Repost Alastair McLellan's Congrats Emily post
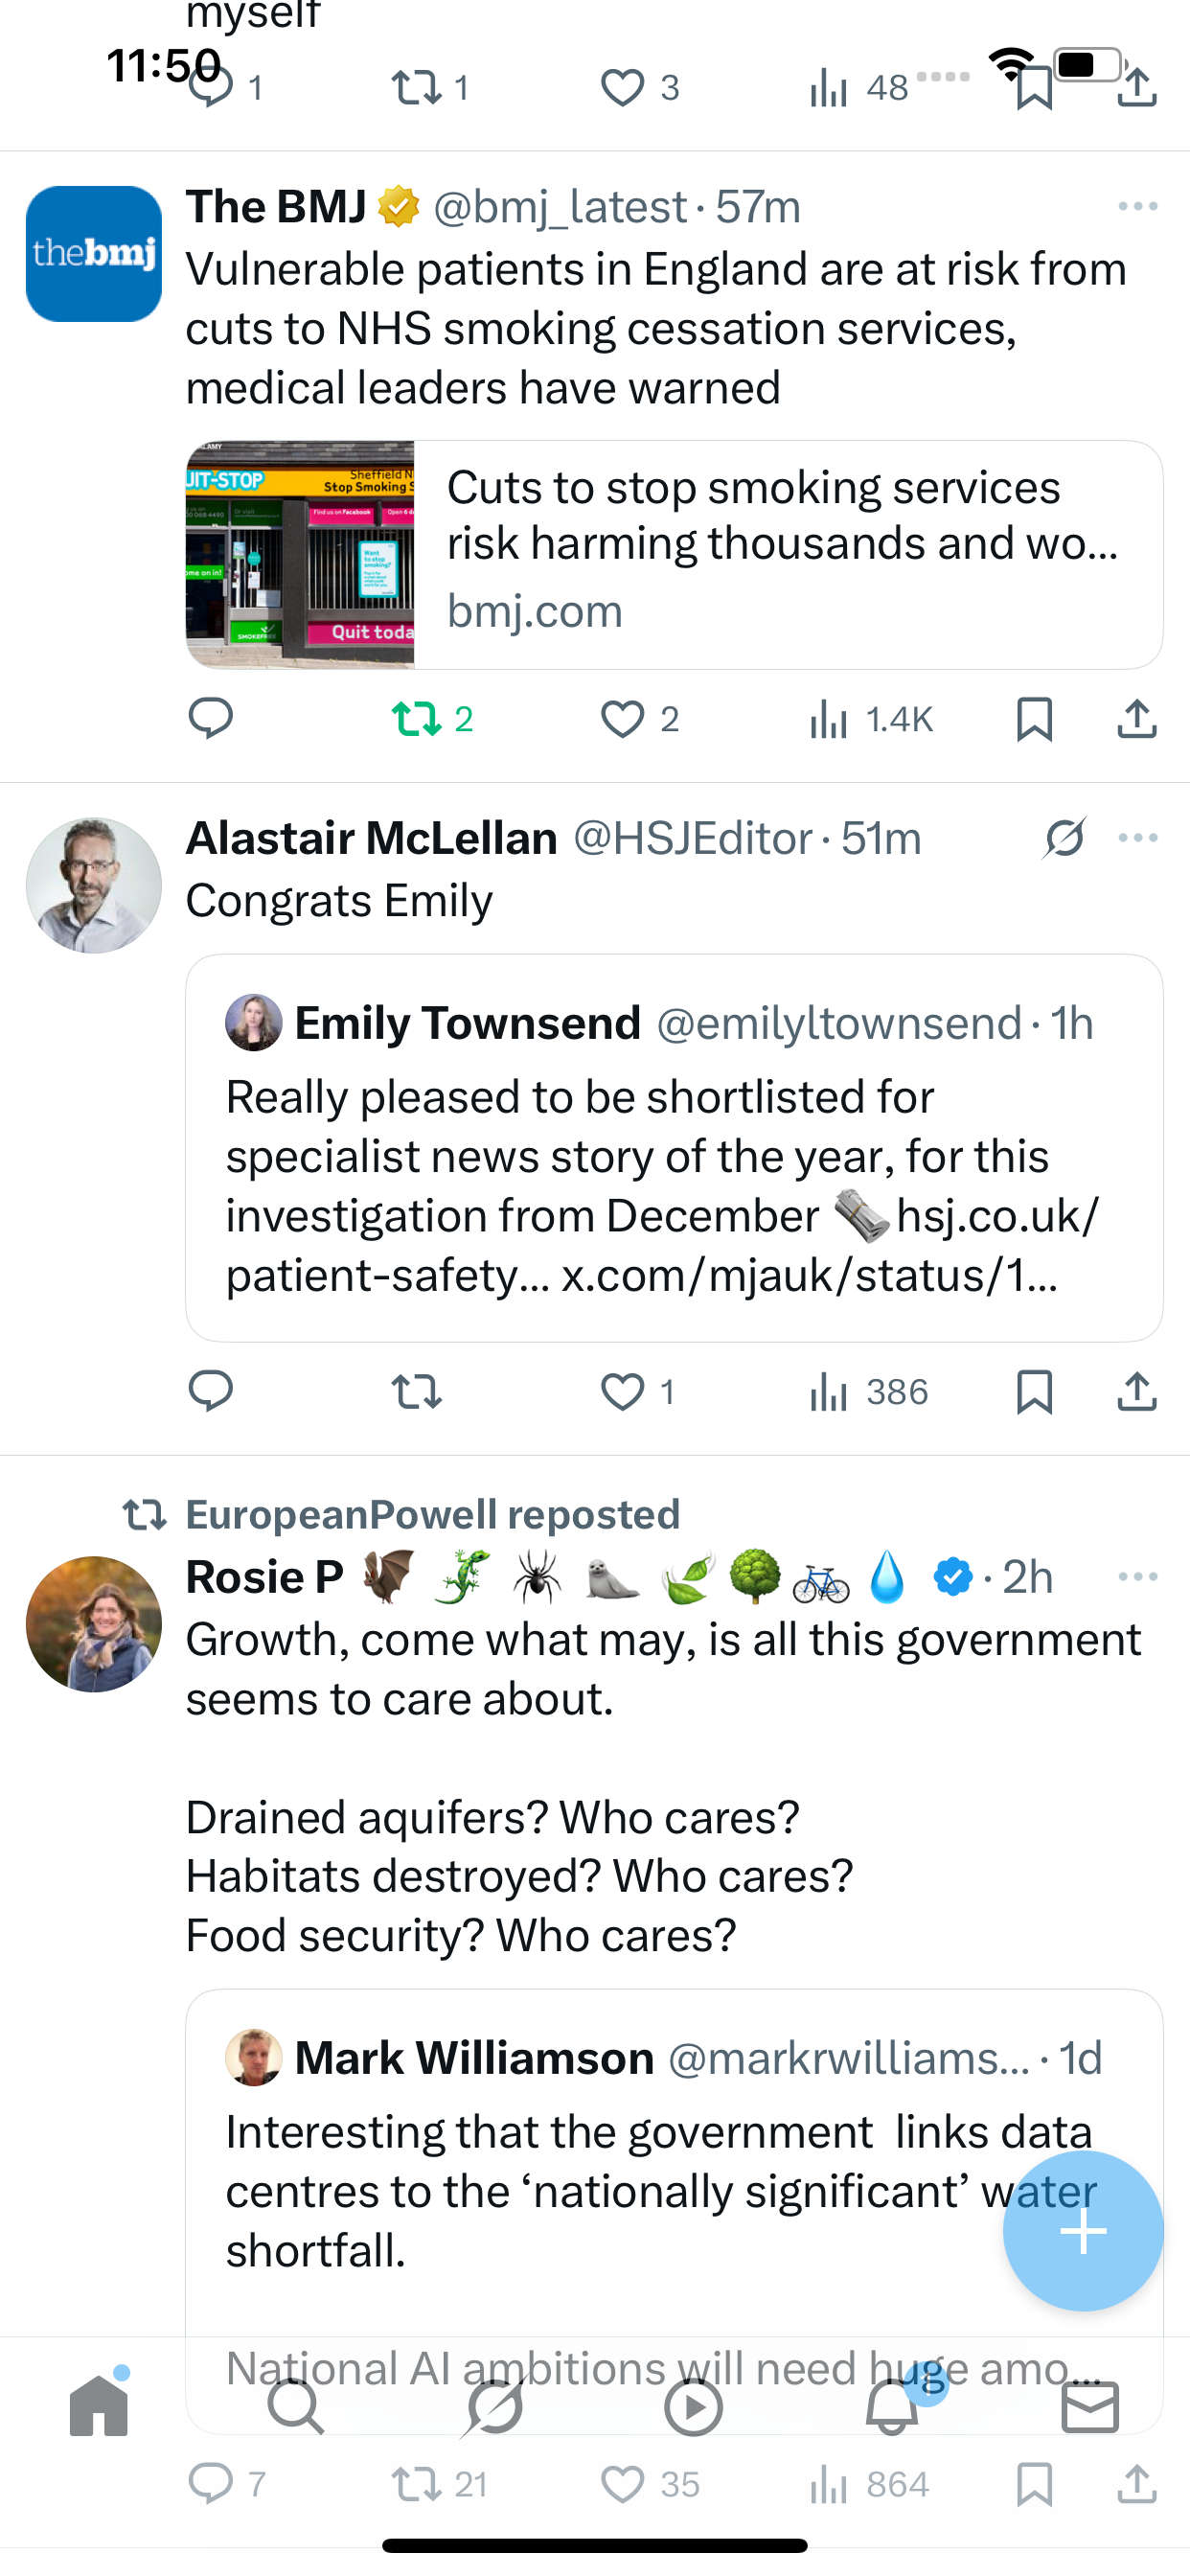 (416, 1391)
